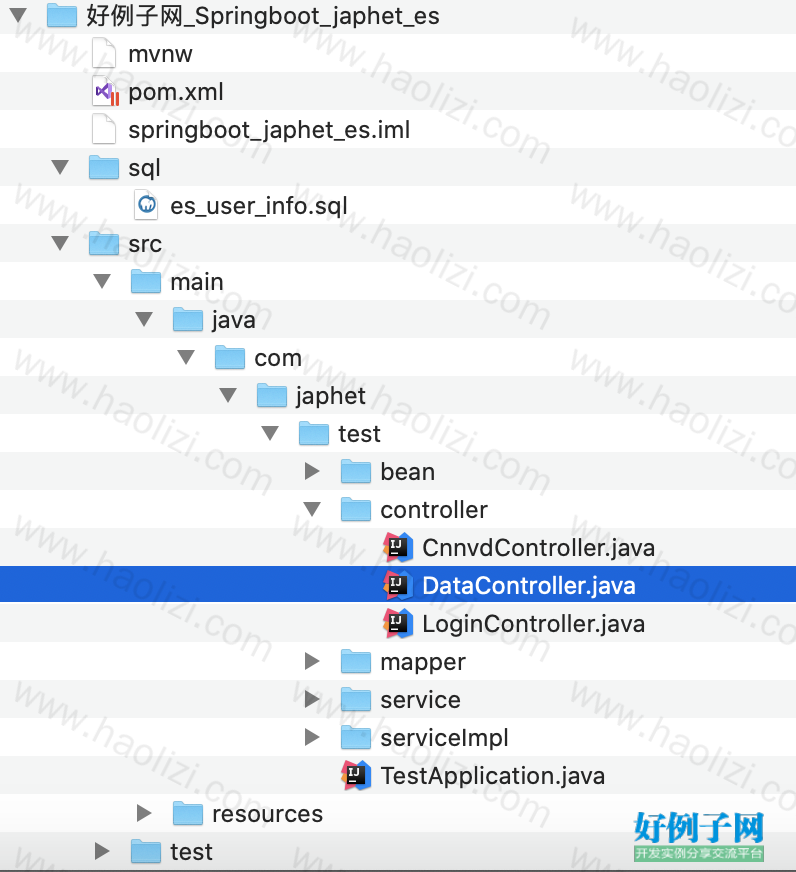The width and height of the screenshot is (796, 872).
Task: Click the pom.xml Visual Studio file icon
Action: tap(106, 91)
